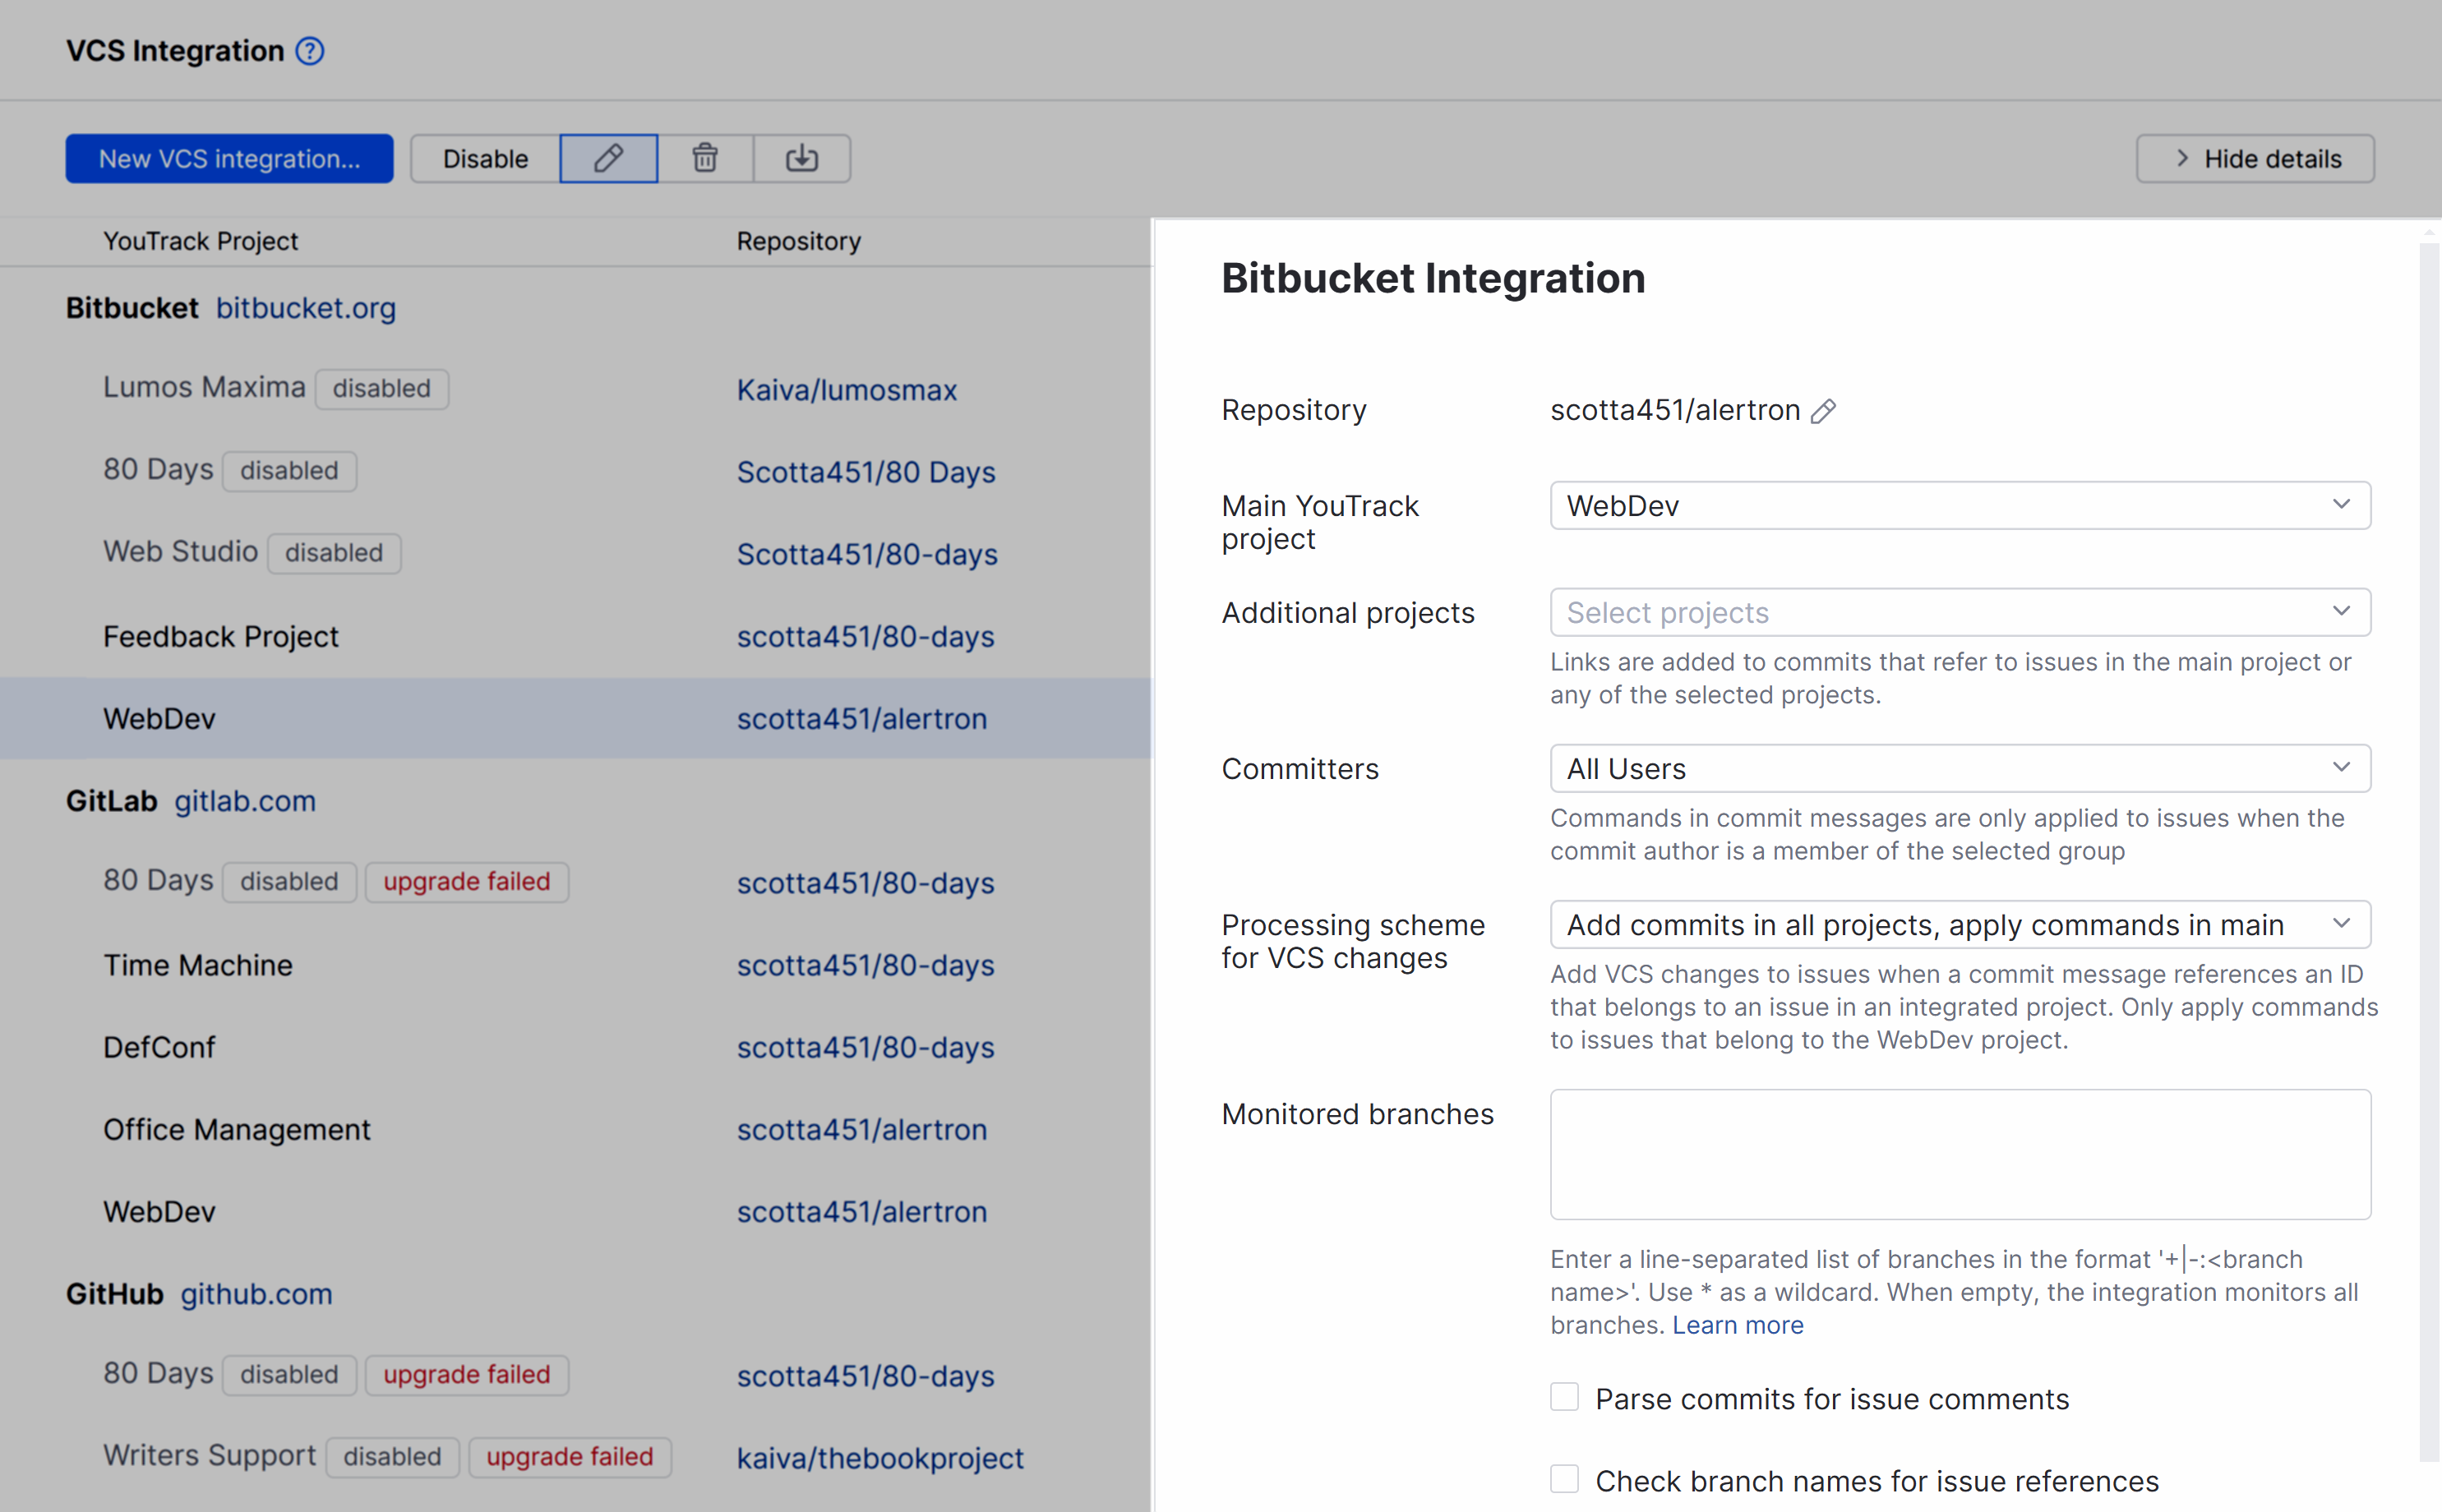The image size is (2442, 1512).
Task: Enable Parse commits for issue comments
Action: click(x=1564, y=1396)
